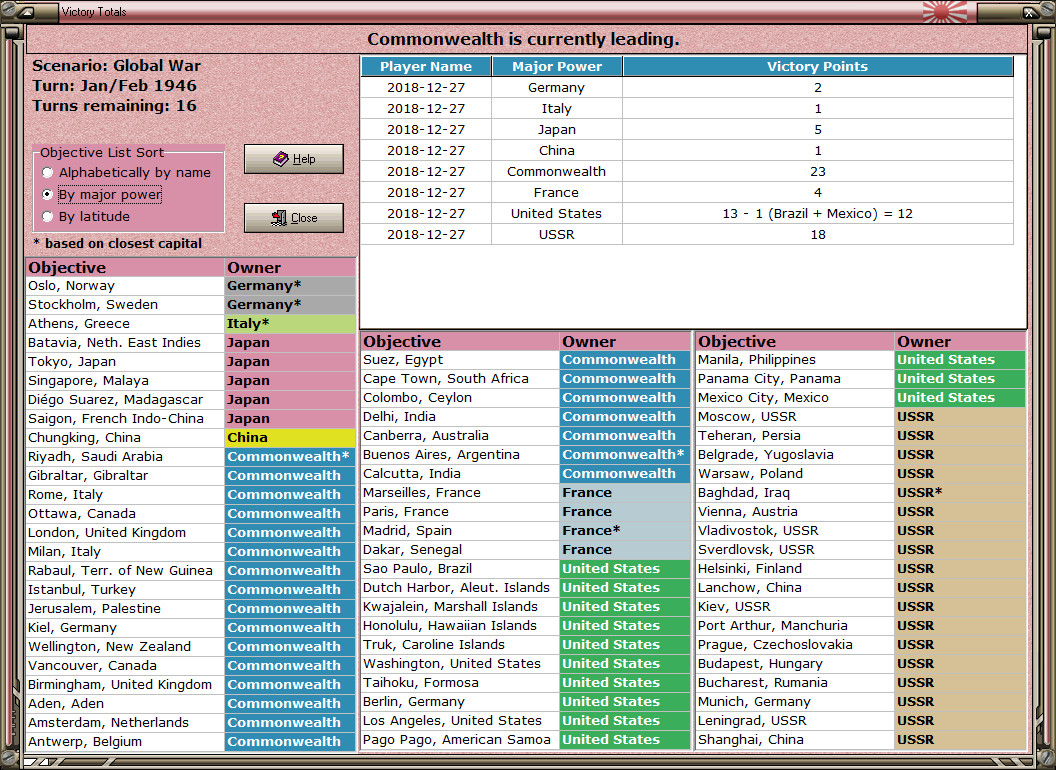Select the Delhi, India objective

[461, 416]
